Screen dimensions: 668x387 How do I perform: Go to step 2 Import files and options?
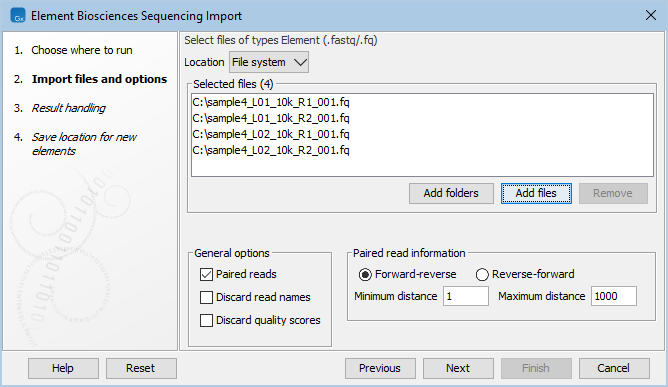tap(99, 79)
